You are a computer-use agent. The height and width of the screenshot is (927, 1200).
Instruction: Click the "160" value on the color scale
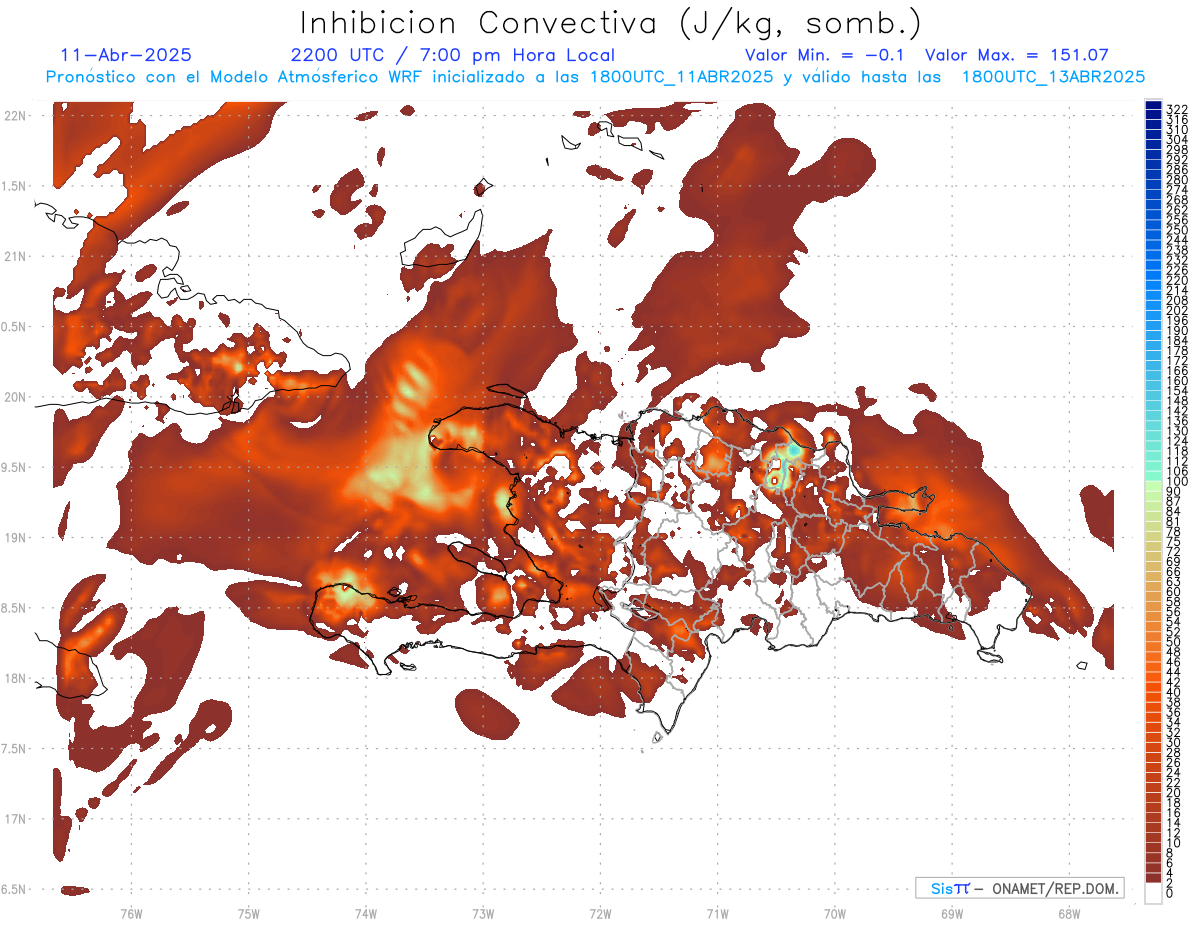[1177, 381]
